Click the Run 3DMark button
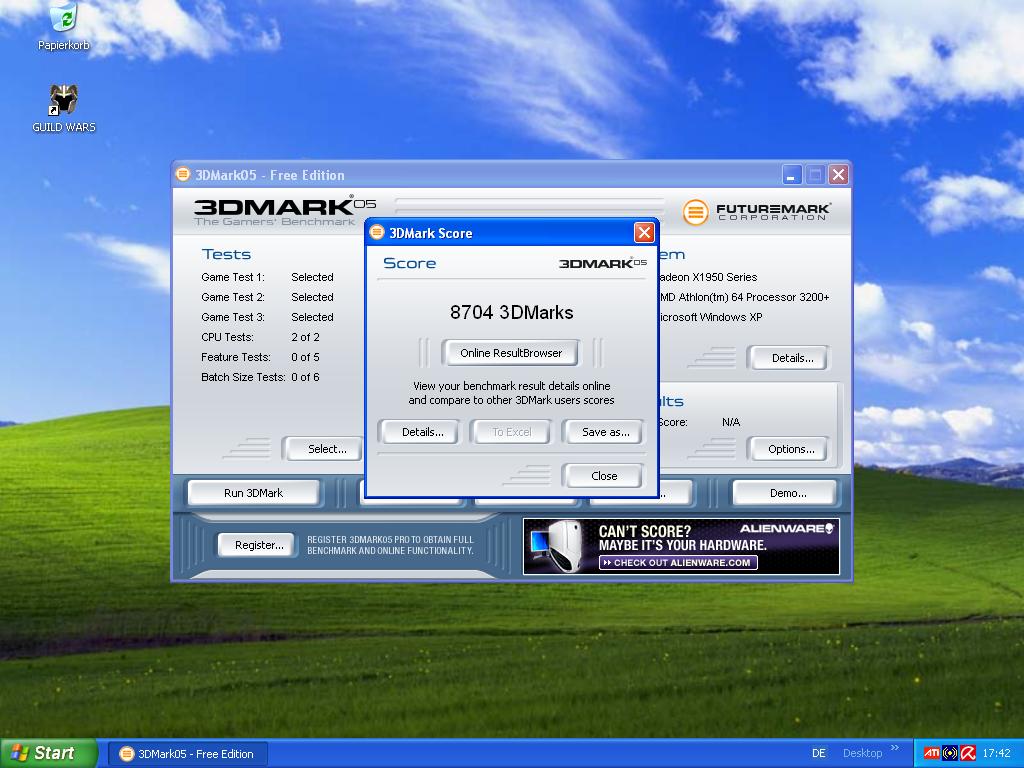Viewport: 1024px width, 768px height. click(253, 493)
